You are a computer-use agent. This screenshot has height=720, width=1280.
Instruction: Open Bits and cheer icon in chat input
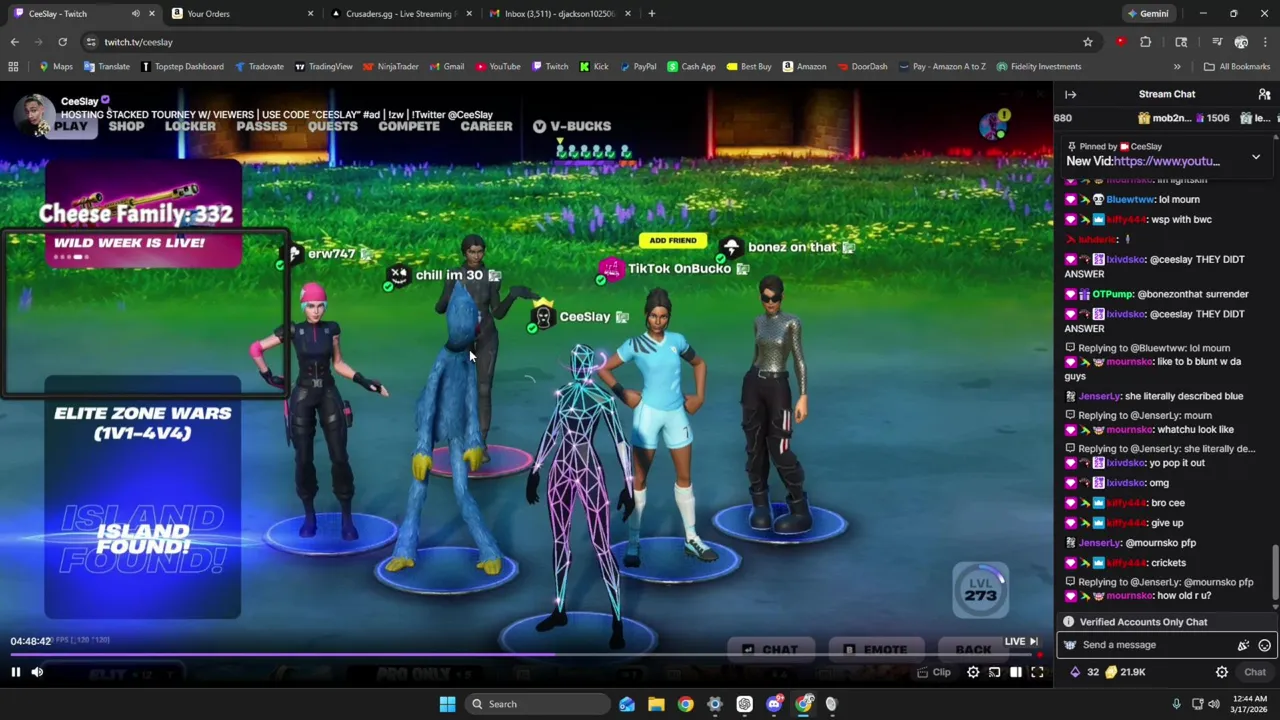point(1243,646)
